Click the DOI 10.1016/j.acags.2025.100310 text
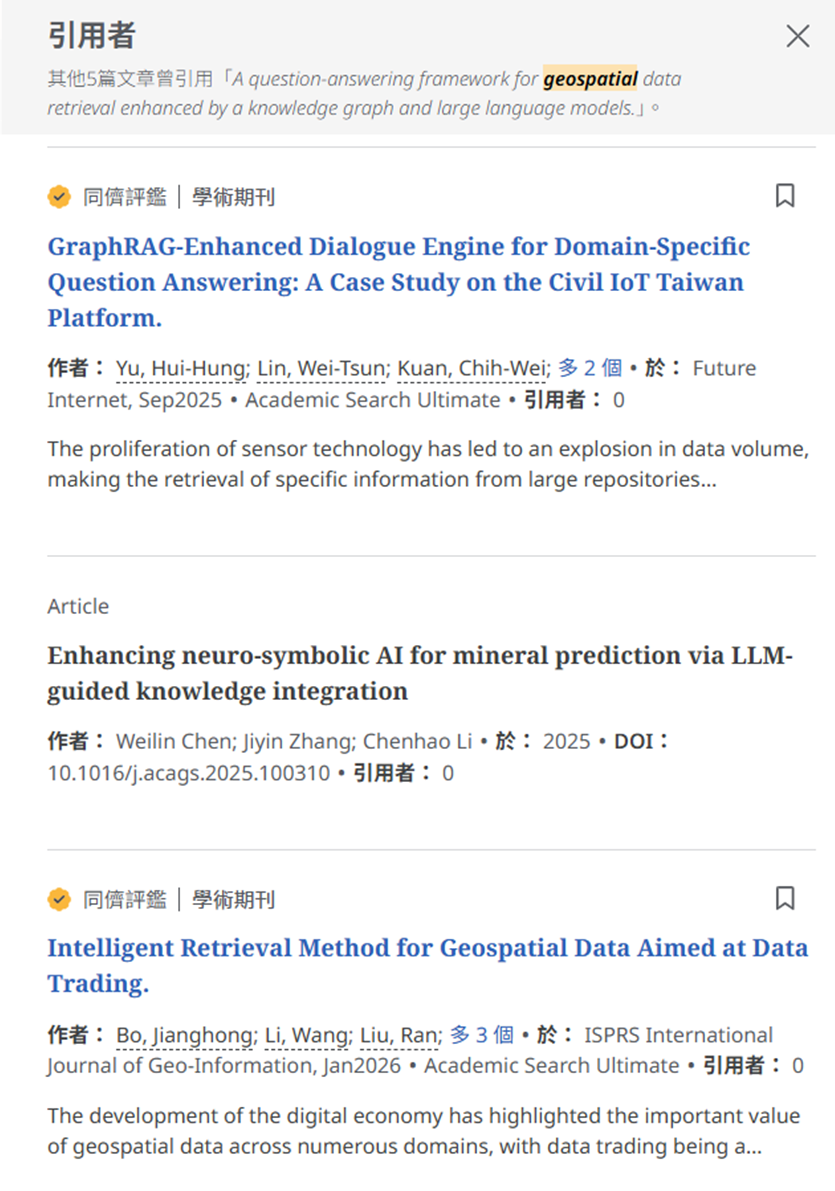The image size is (835, 1191). point(189,773)
